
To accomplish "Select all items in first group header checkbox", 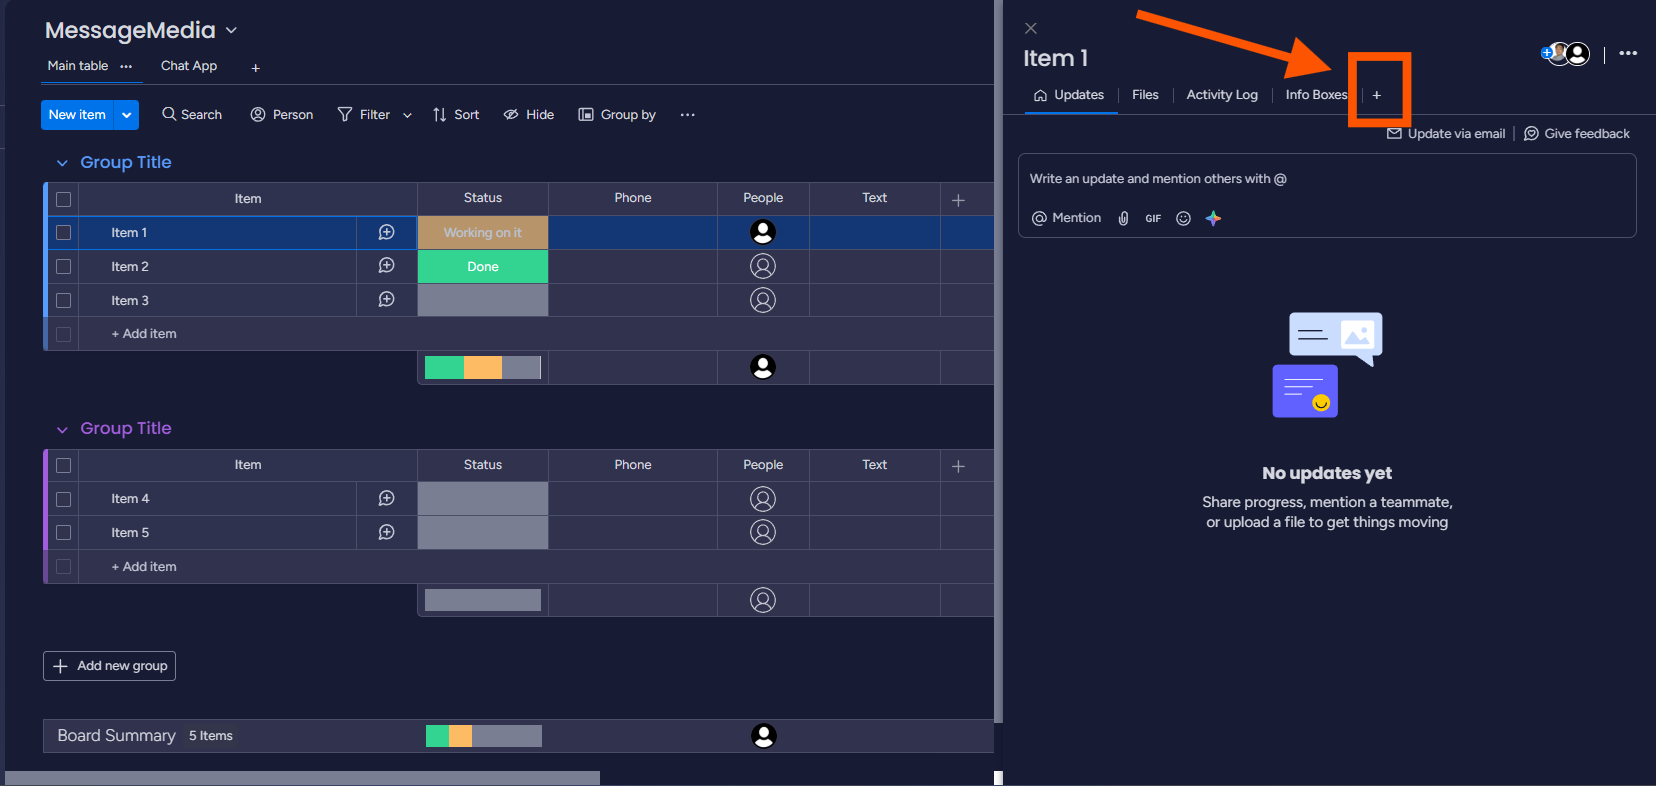I will [64, 199].
